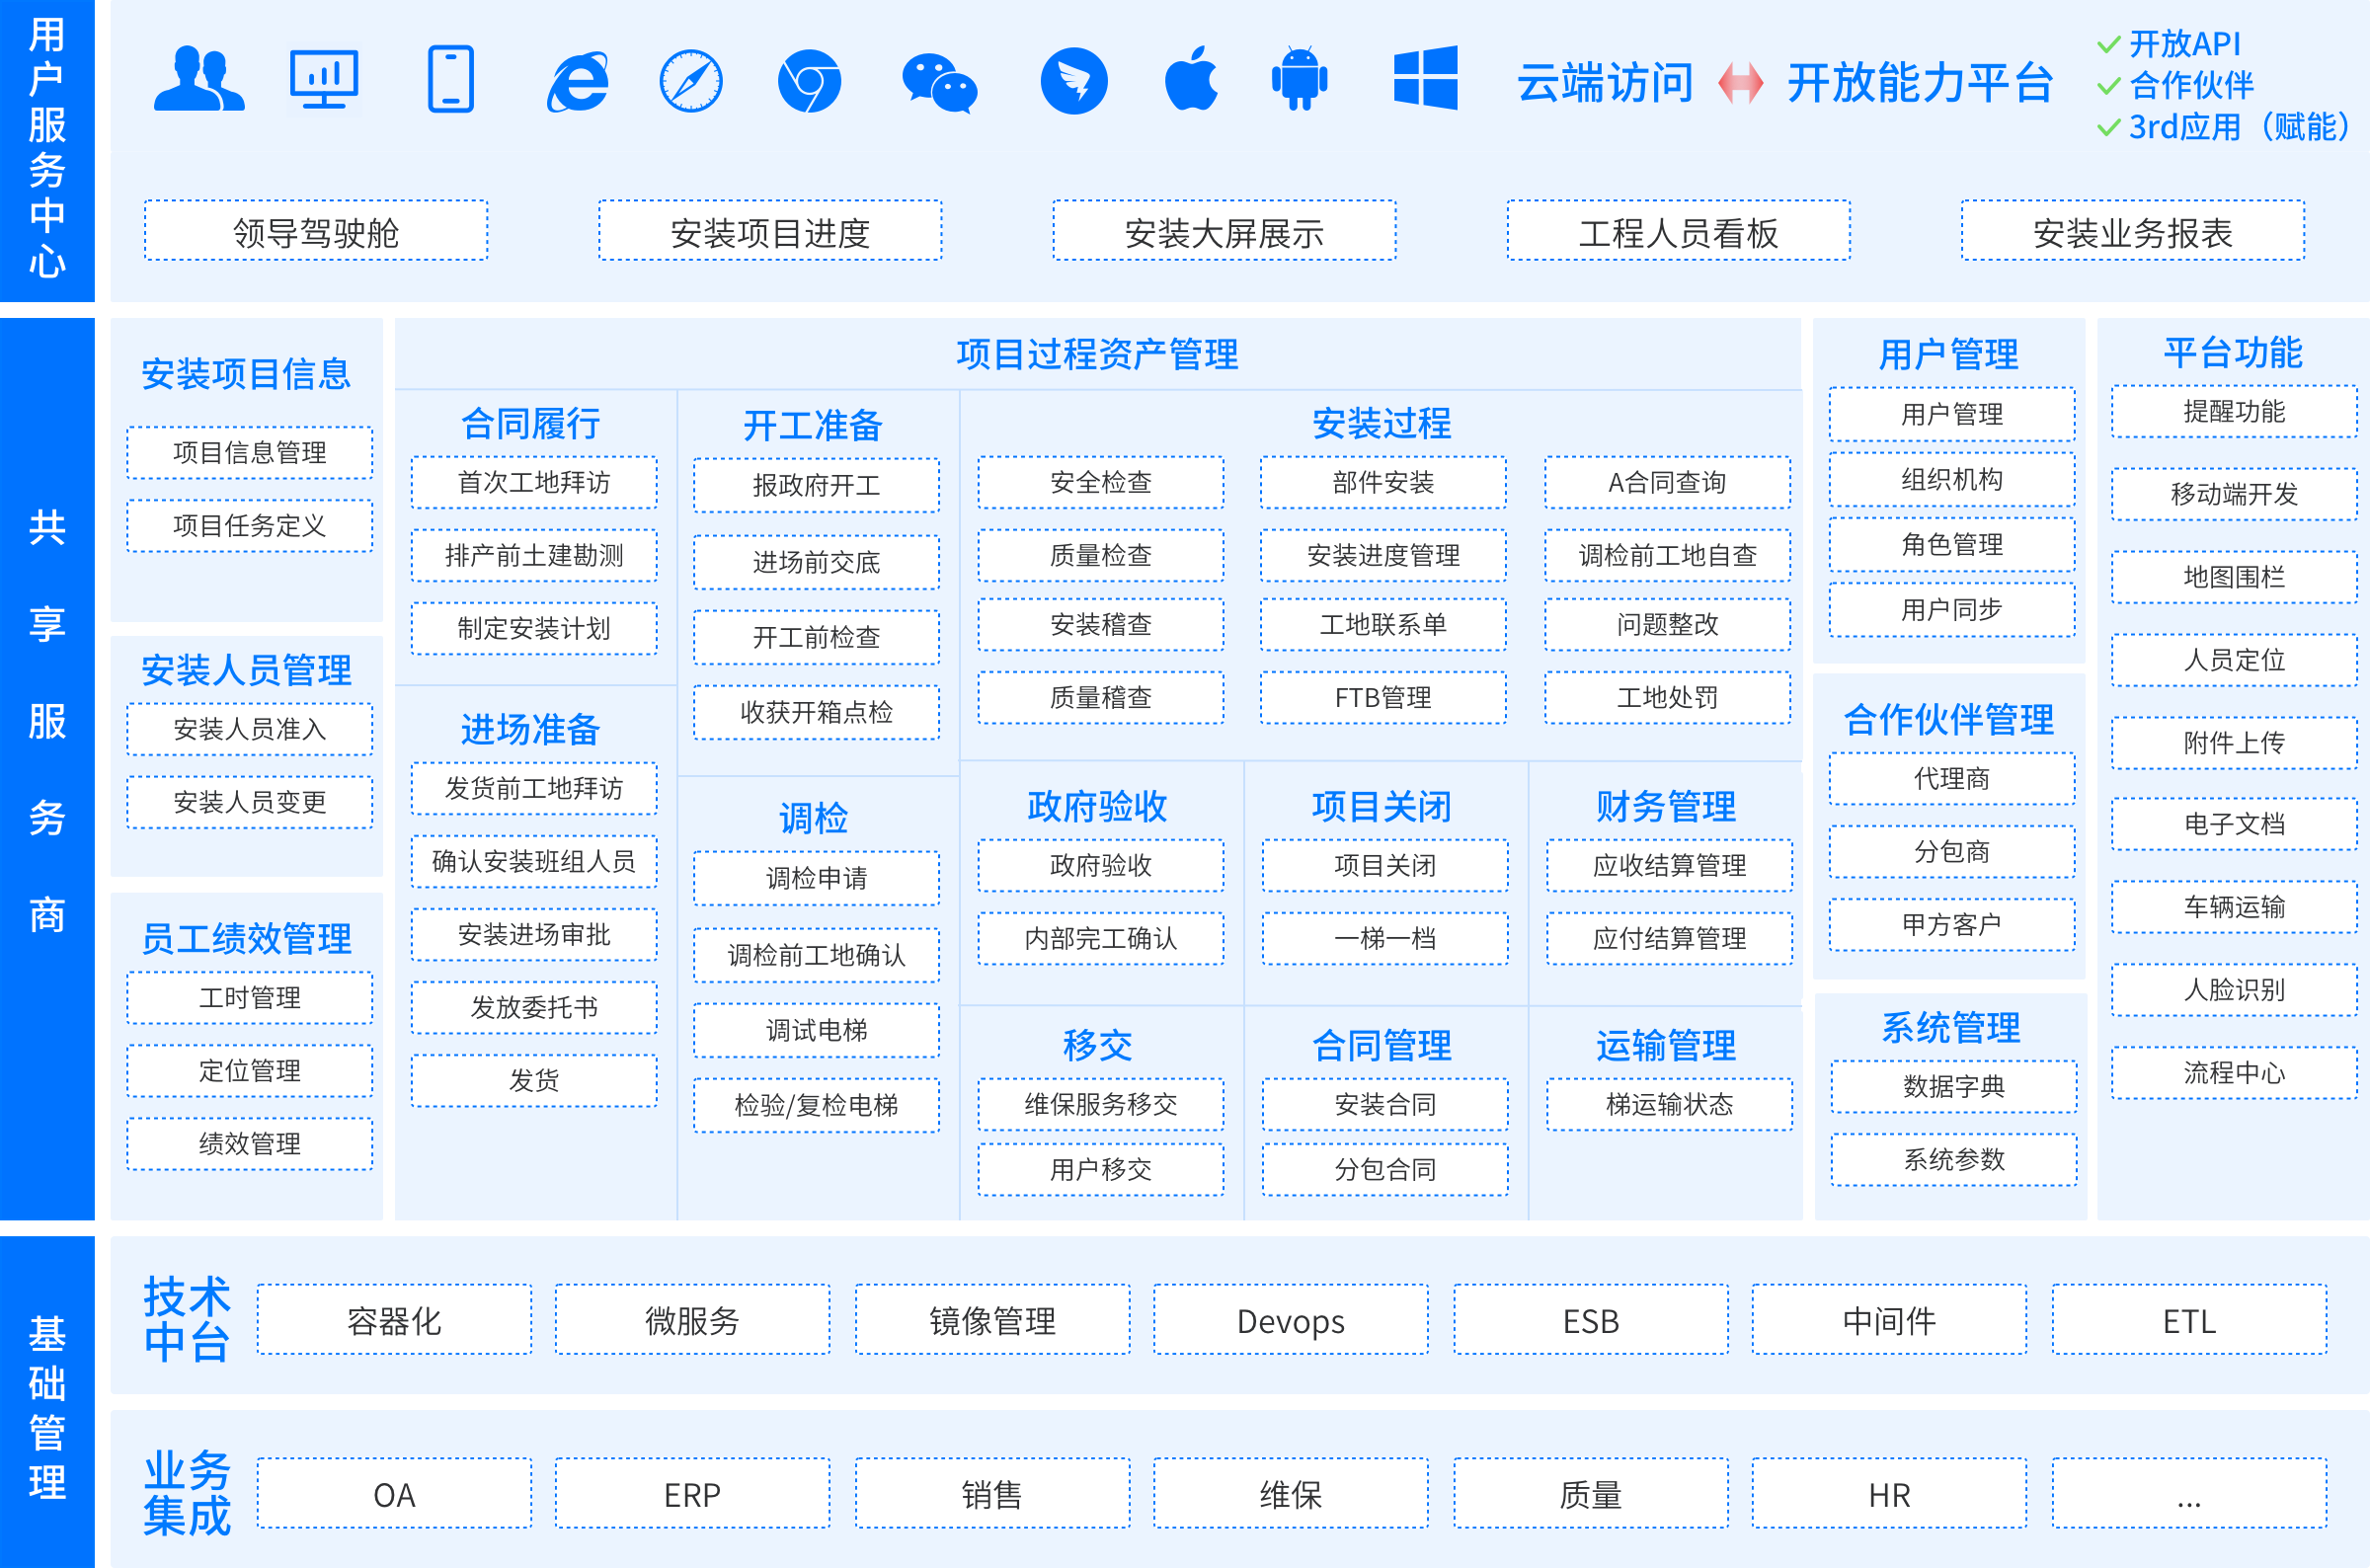Click the DingTalk wing icon
The image size is (2370, 1568).
[1074, 81]
